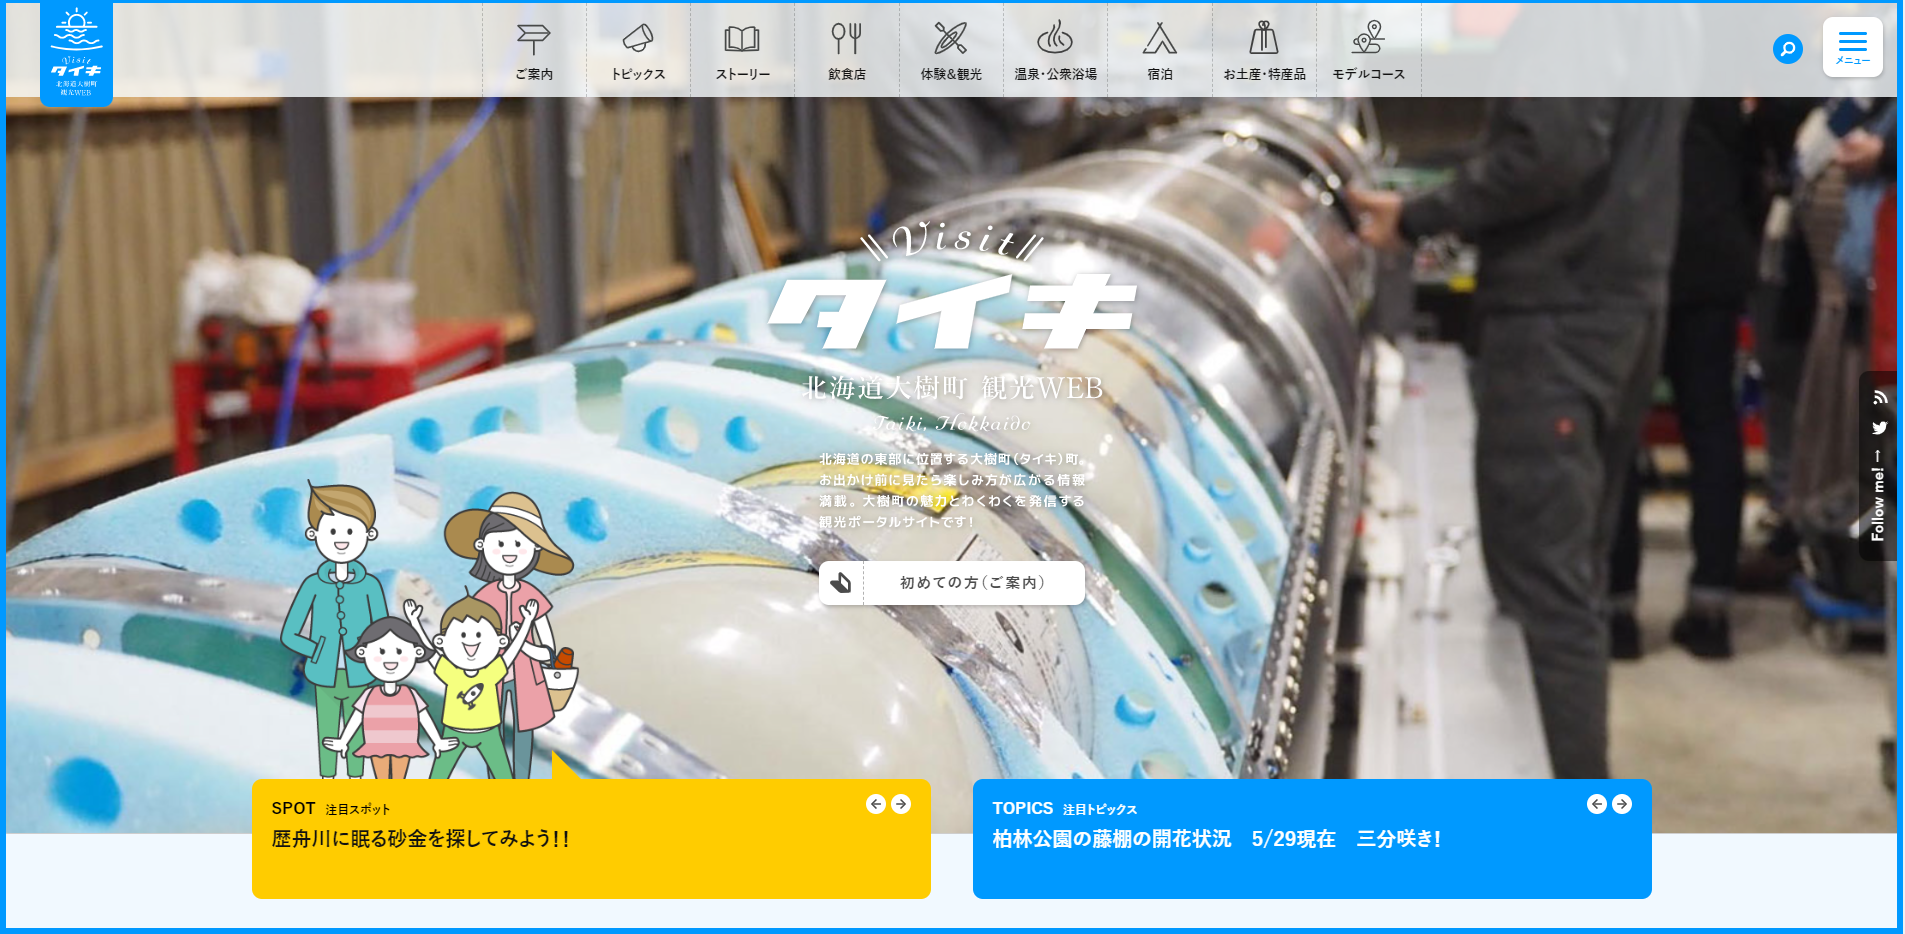This screenshot has height=934, width=1905.
Task: Open the ご案内 signpost icon menu
Action: tap(534, 50)
